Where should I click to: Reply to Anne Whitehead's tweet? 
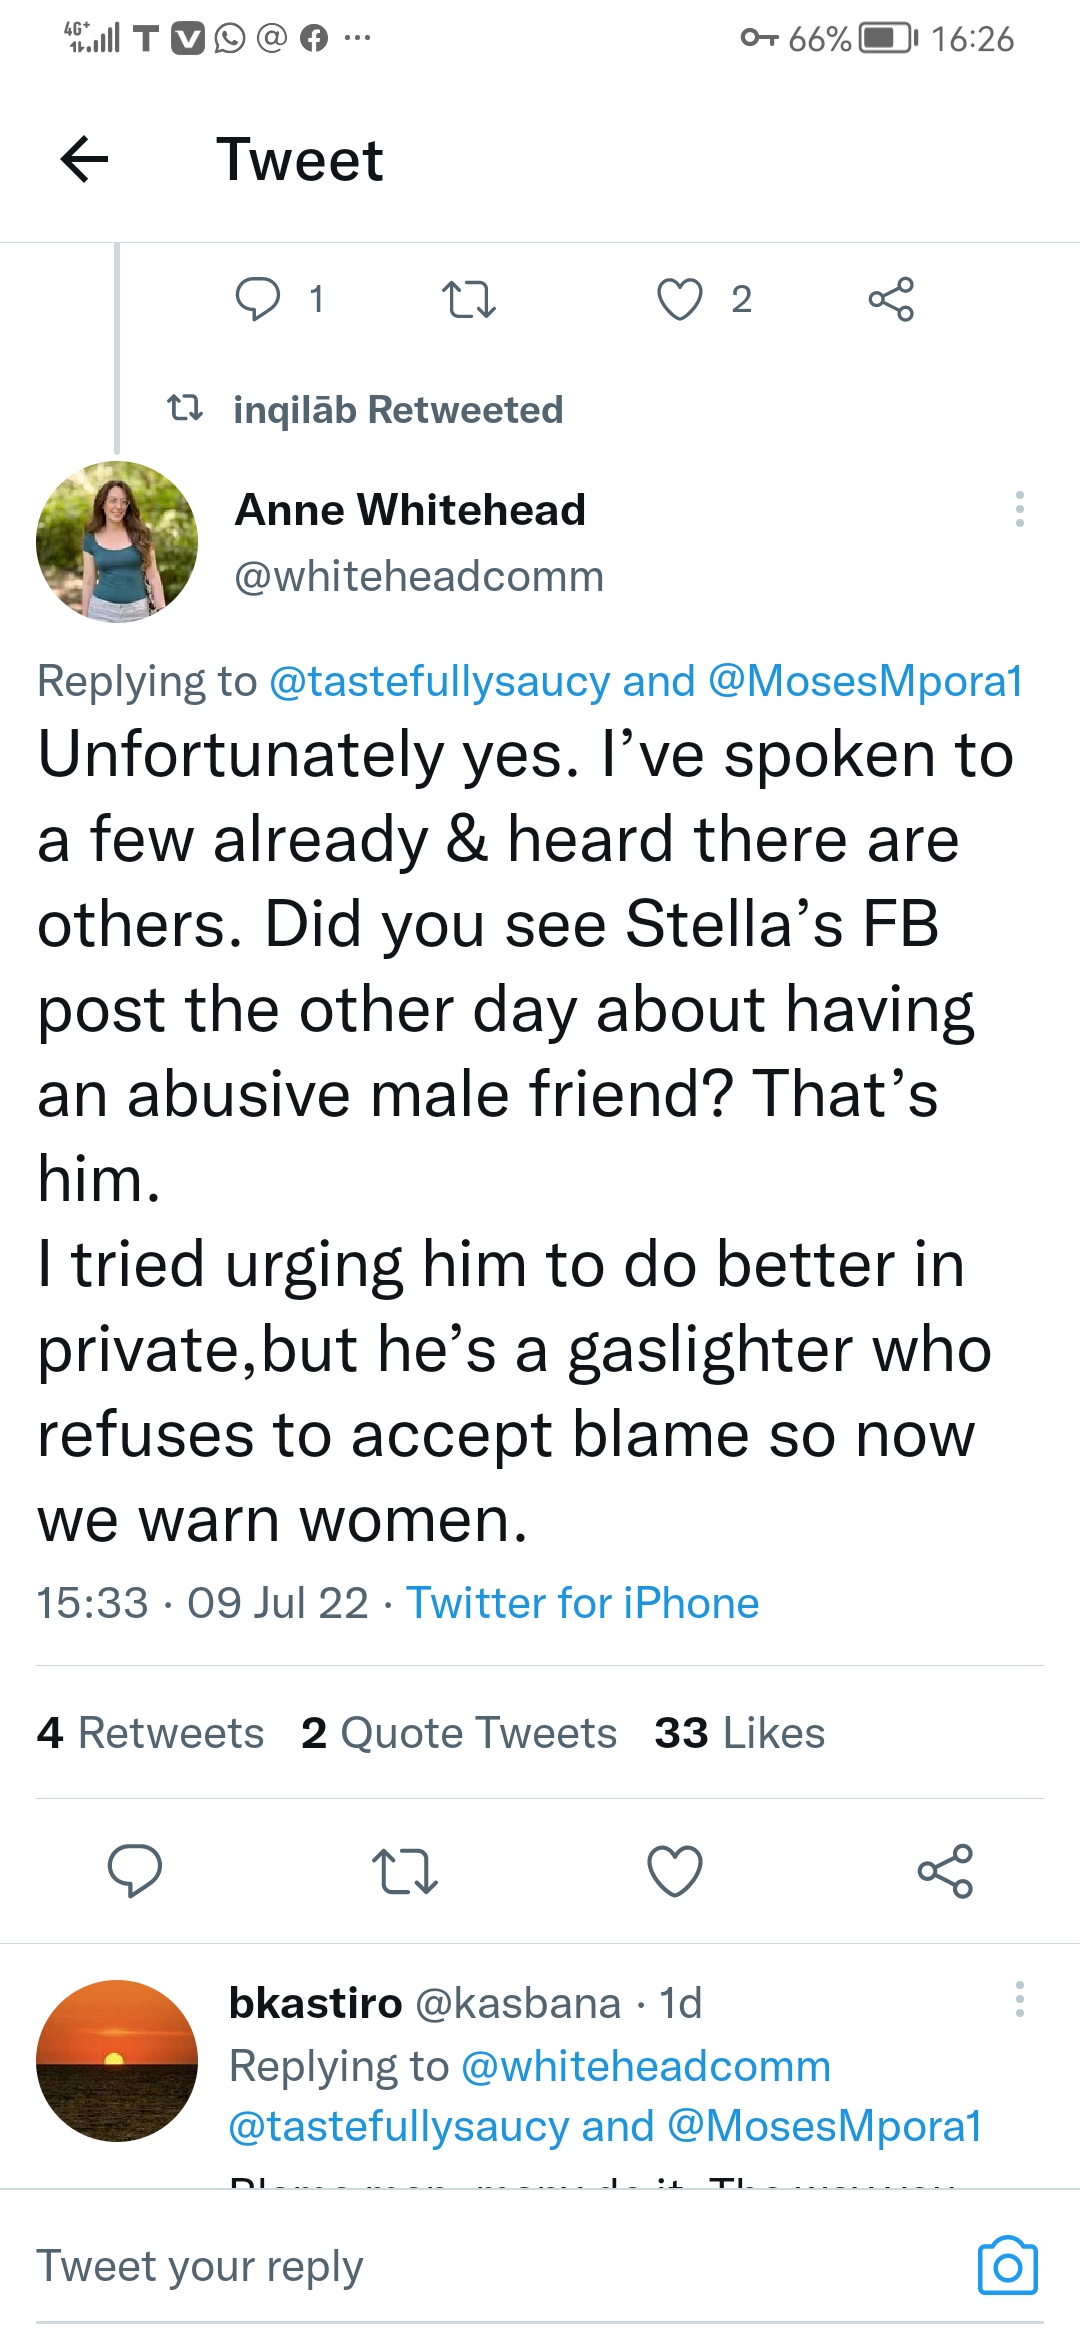click(x=135, y=1870)
